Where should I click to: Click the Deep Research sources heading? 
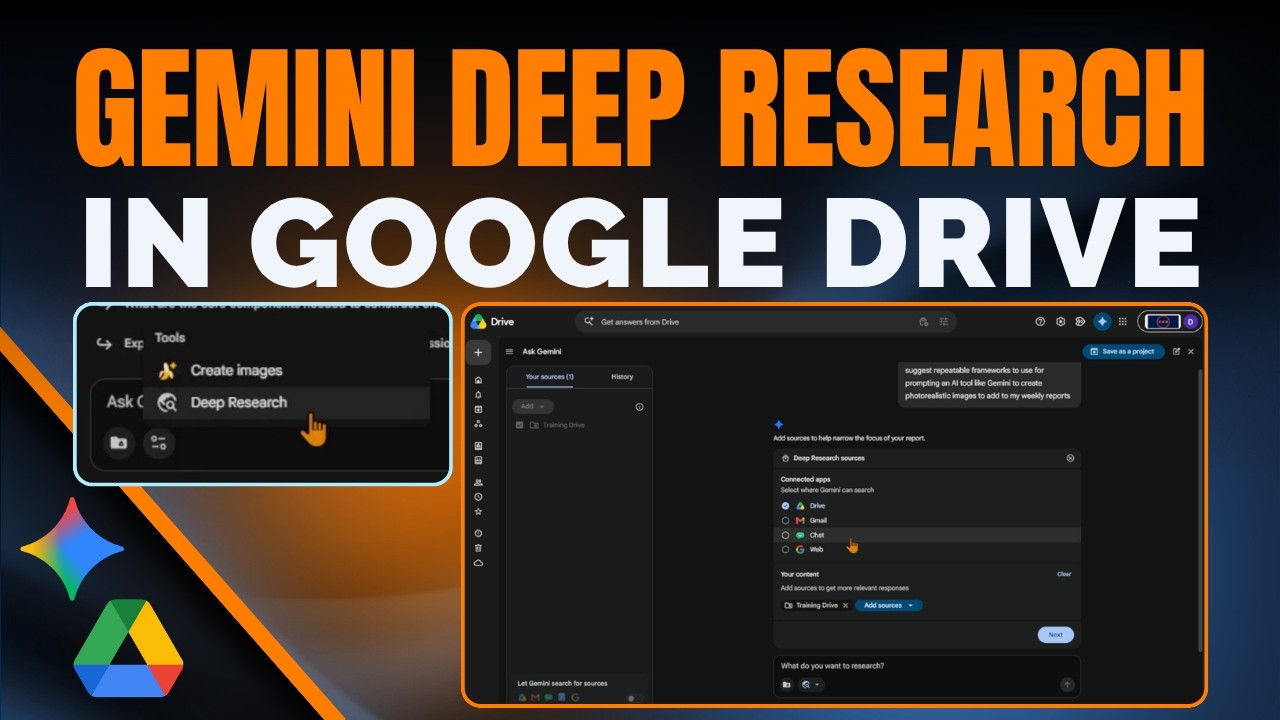point(829,458)
